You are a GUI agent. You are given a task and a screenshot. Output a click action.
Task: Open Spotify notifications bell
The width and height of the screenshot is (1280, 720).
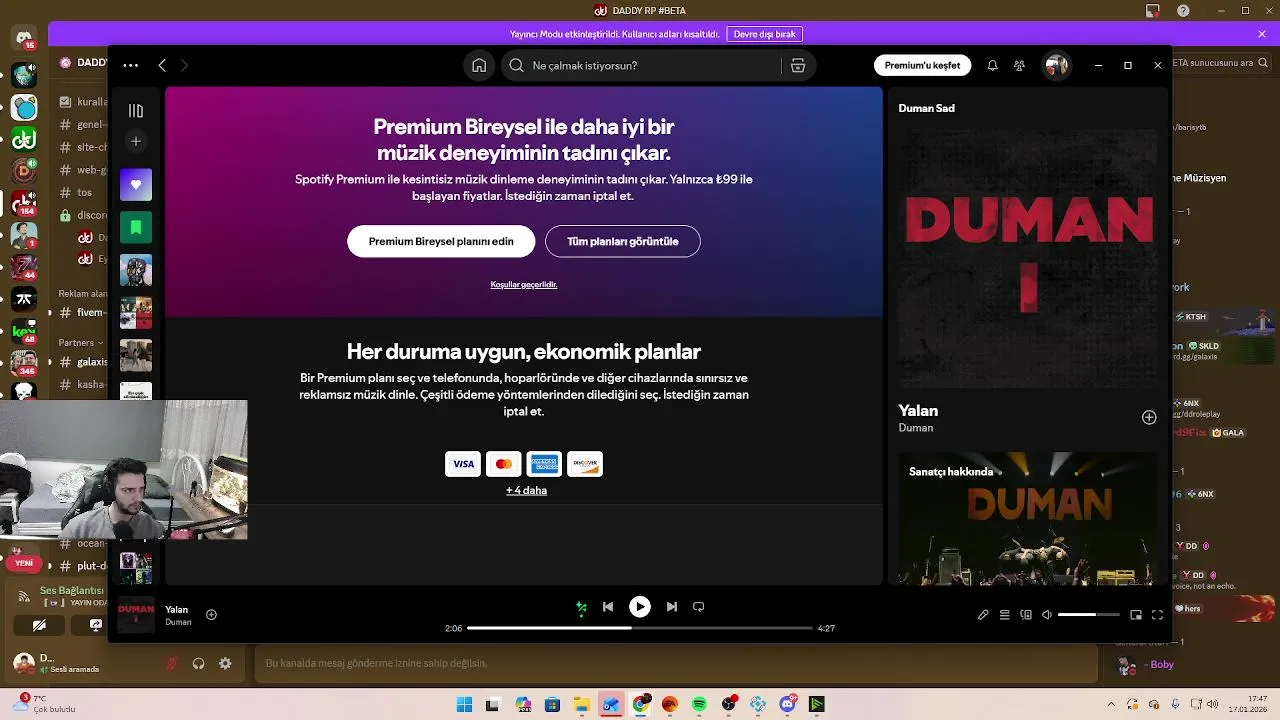[992, 65]
